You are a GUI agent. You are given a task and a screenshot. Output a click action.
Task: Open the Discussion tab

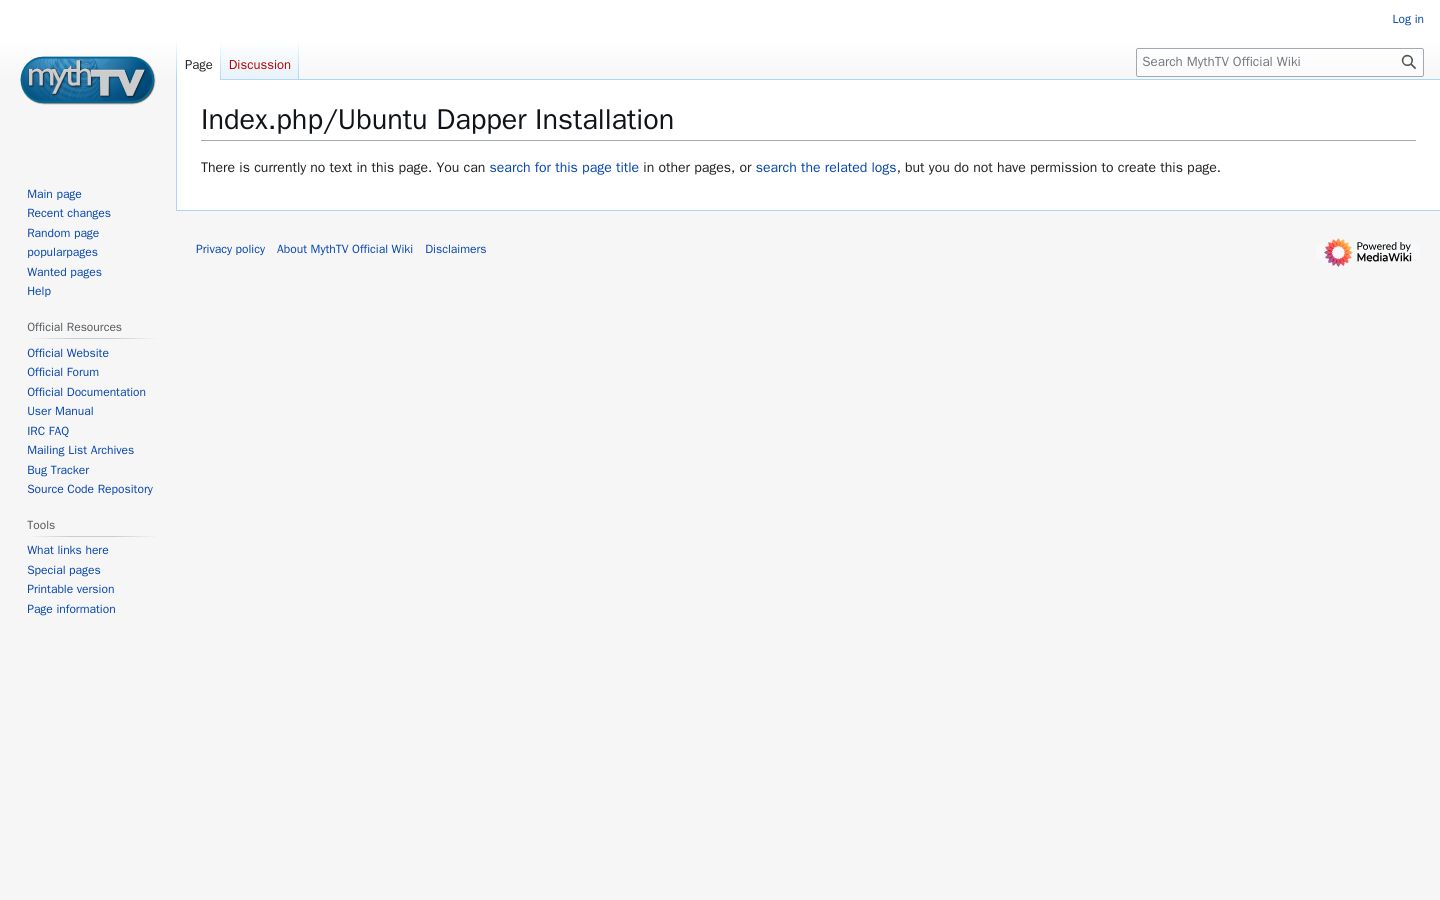click(x=259, y=65)
